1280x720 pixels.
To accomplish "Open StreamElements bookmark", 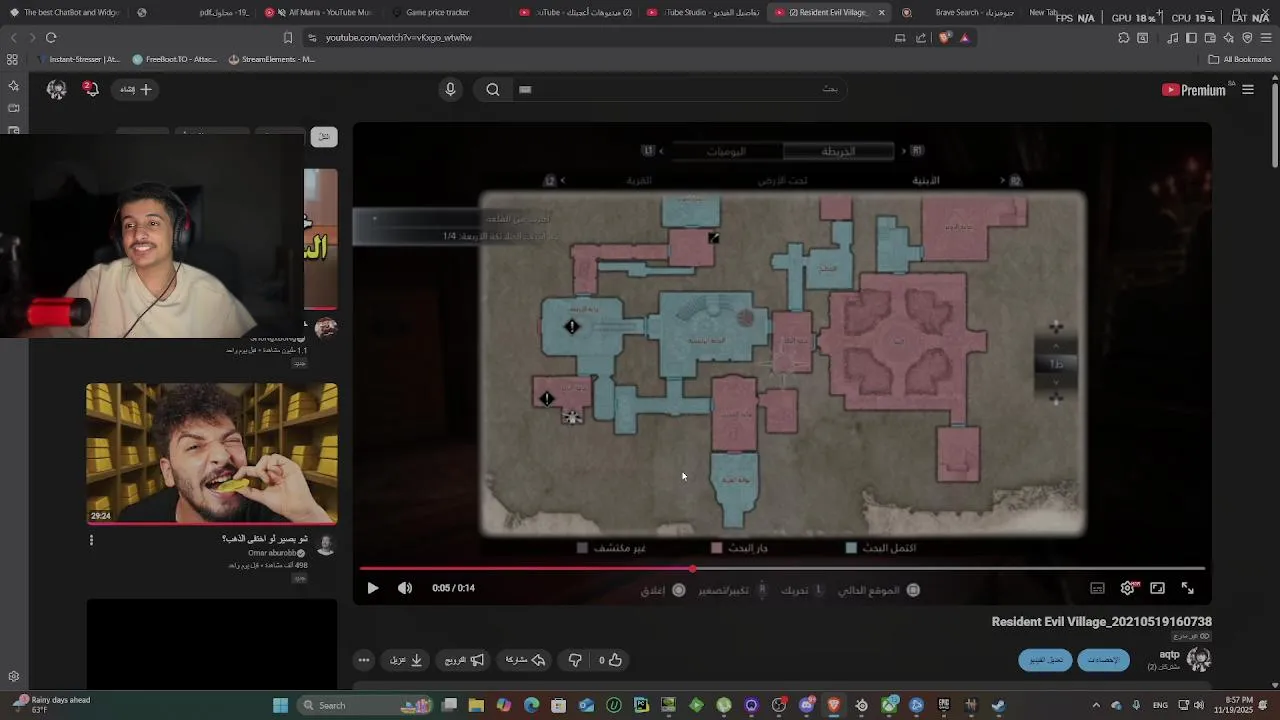I will tap(271, 59).
